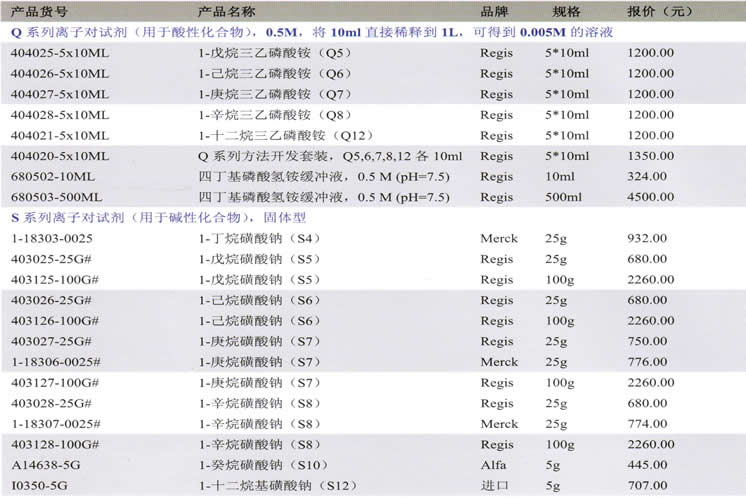The height and width of the screenshot is (498, 746).
Task: Select product code 404025-5x10ML
Action: (59, 52)
